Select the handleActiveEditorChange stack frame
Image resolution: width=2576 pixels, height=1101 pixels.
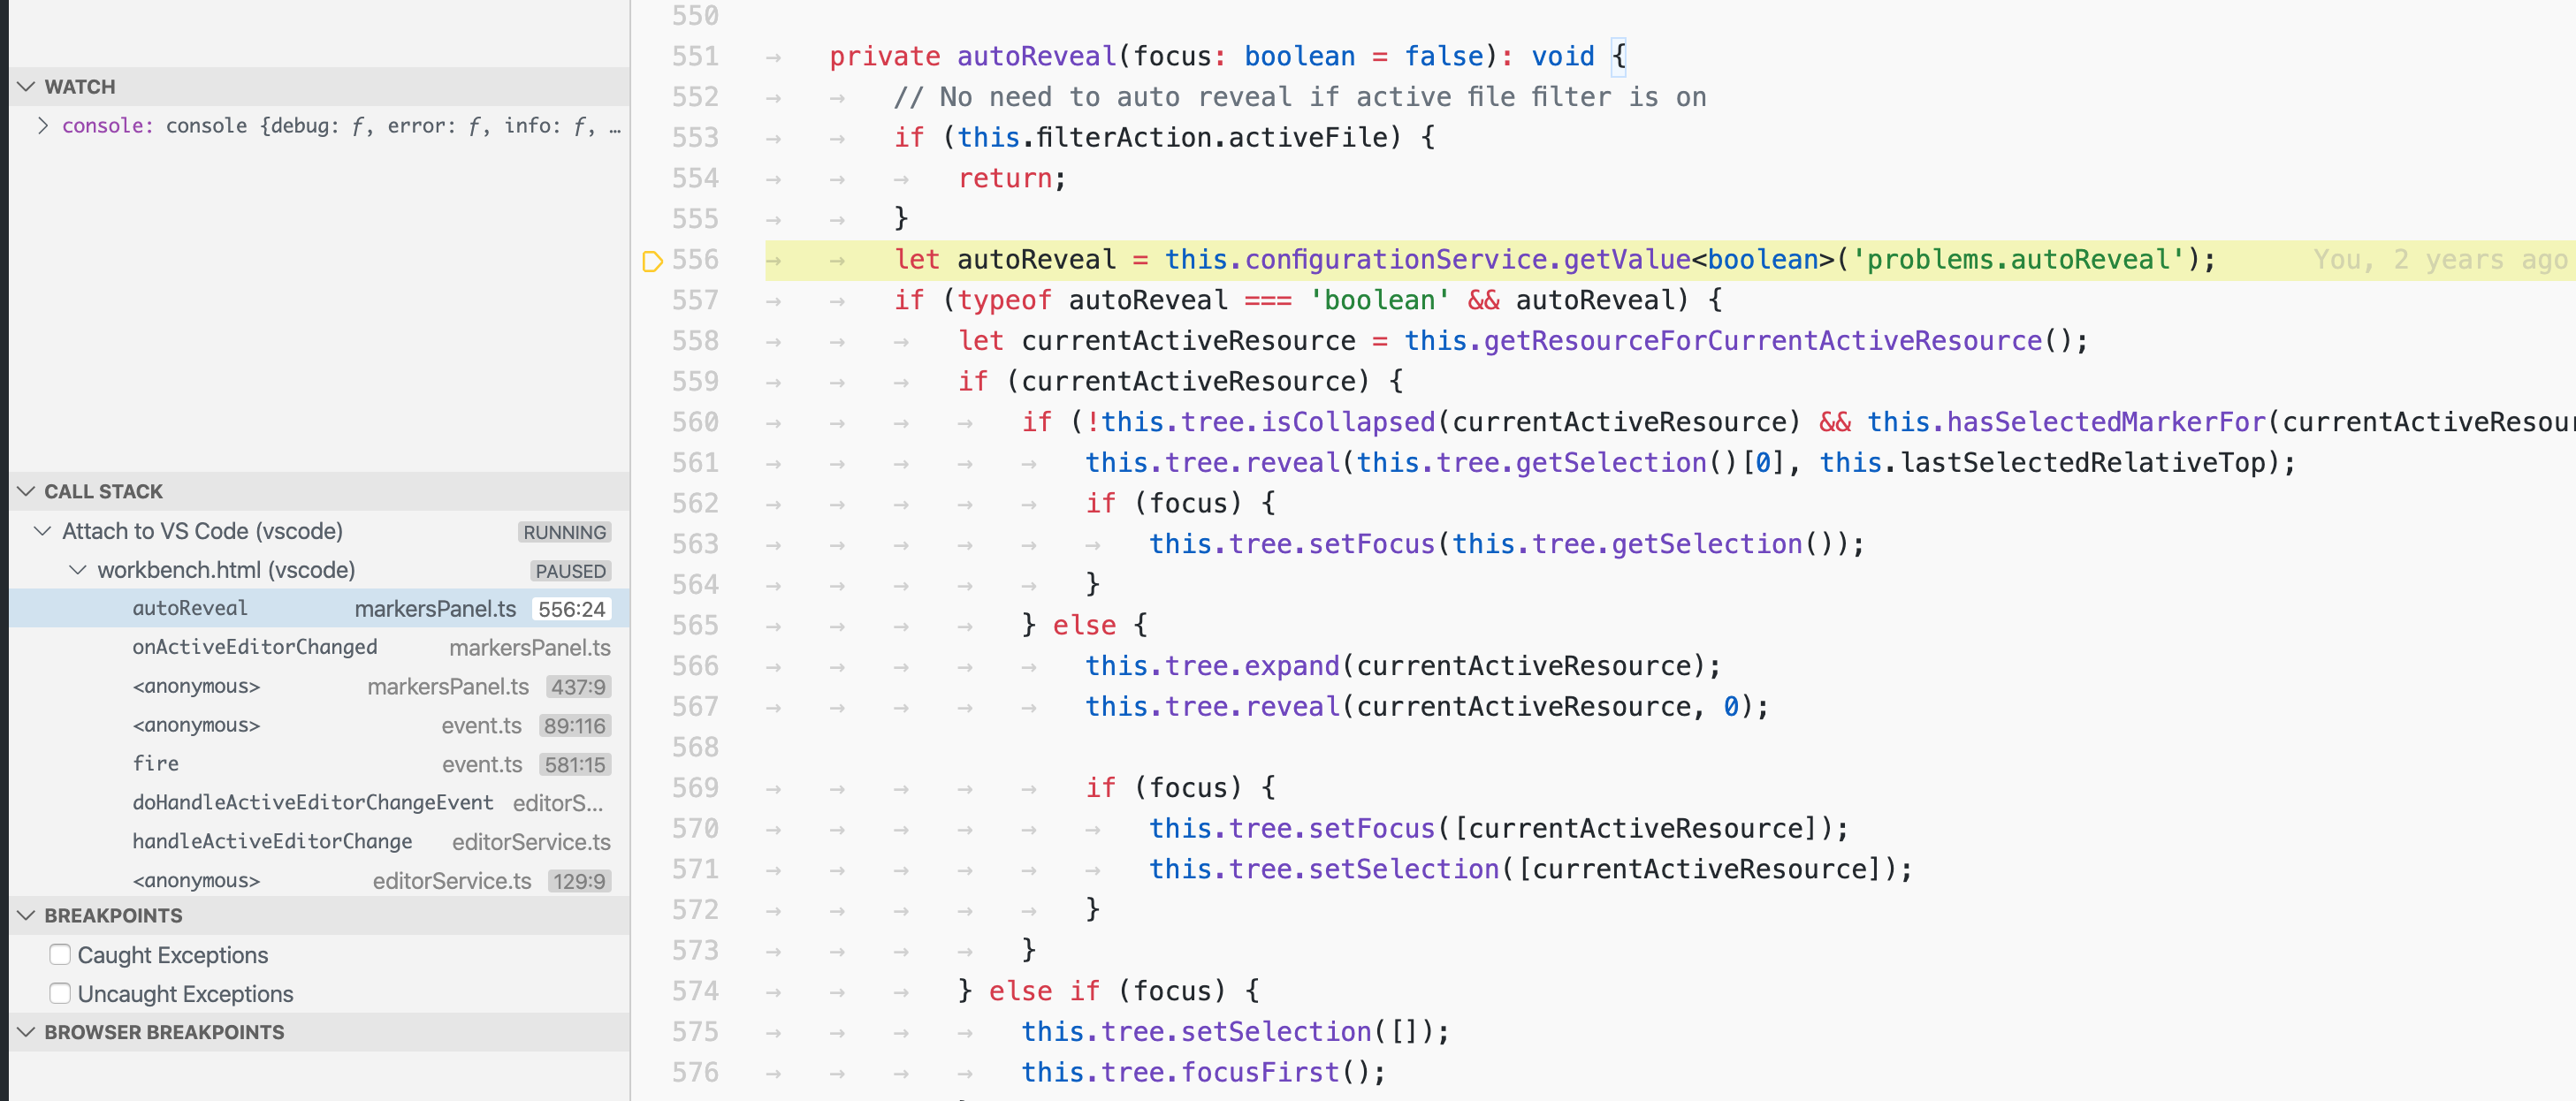pos(272,841)
